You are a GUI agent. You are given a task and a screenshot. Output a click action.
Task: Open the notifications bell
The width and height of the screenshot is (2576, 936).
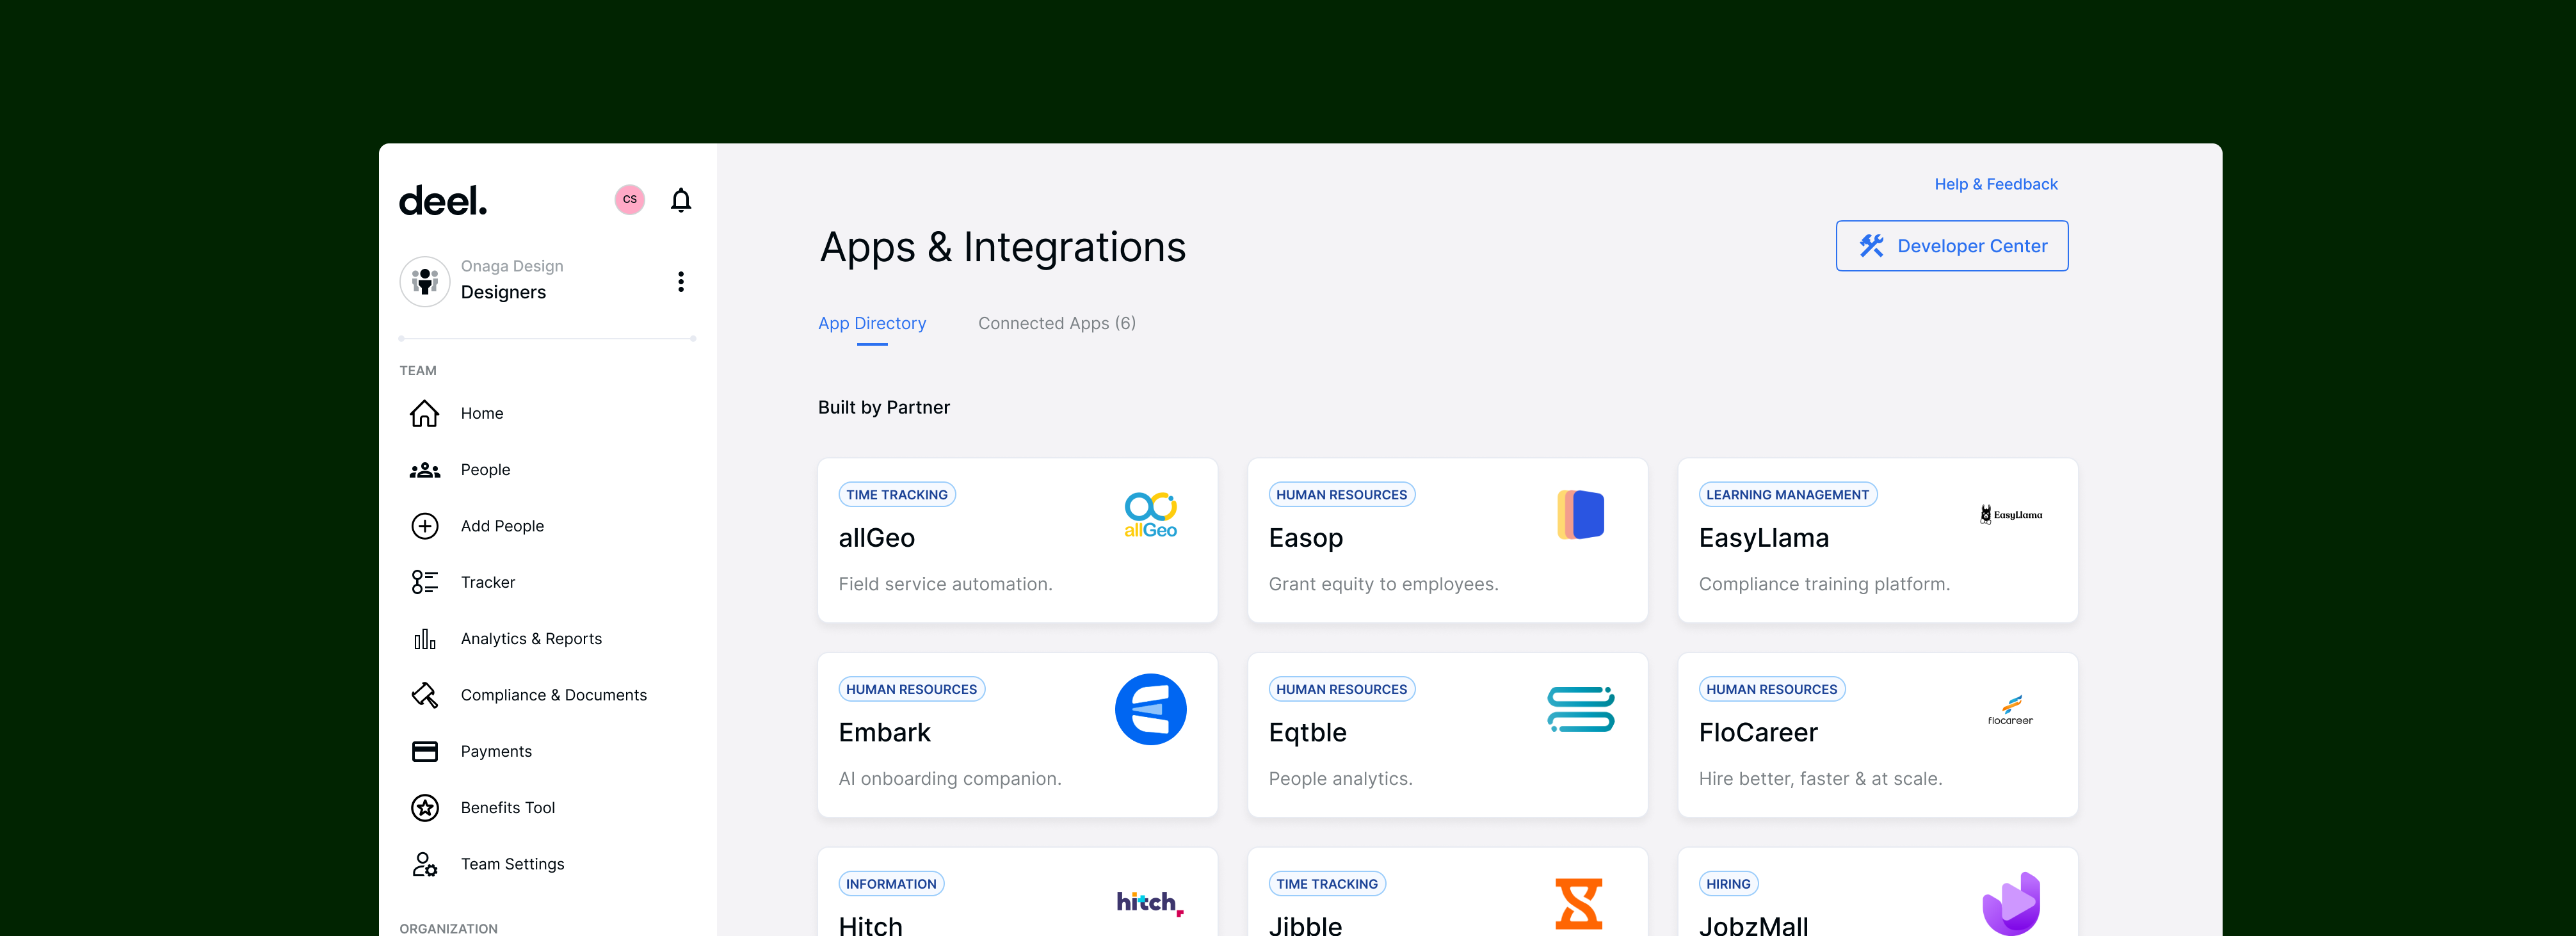tap(681, 201)
